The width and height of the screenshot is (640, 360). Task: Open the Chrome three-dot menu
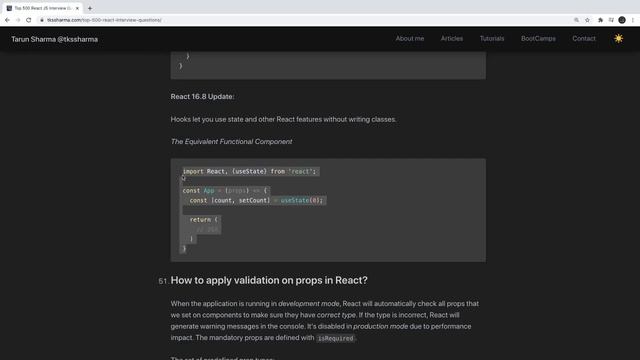633,20
